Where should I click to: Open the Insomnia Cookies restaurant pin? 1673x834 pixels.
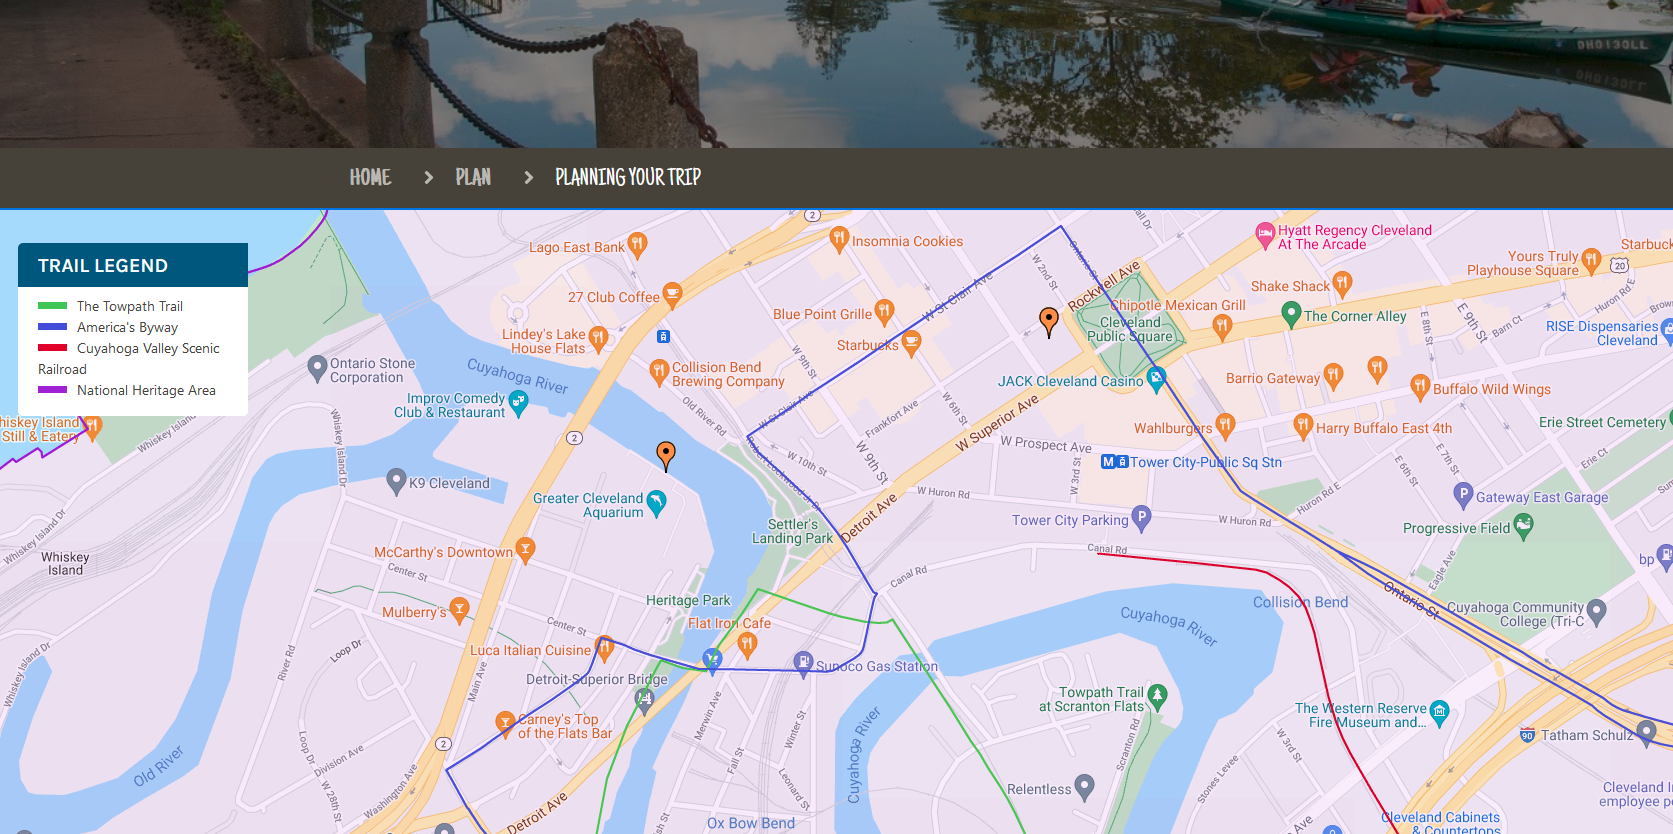click(x=839, y=238)
